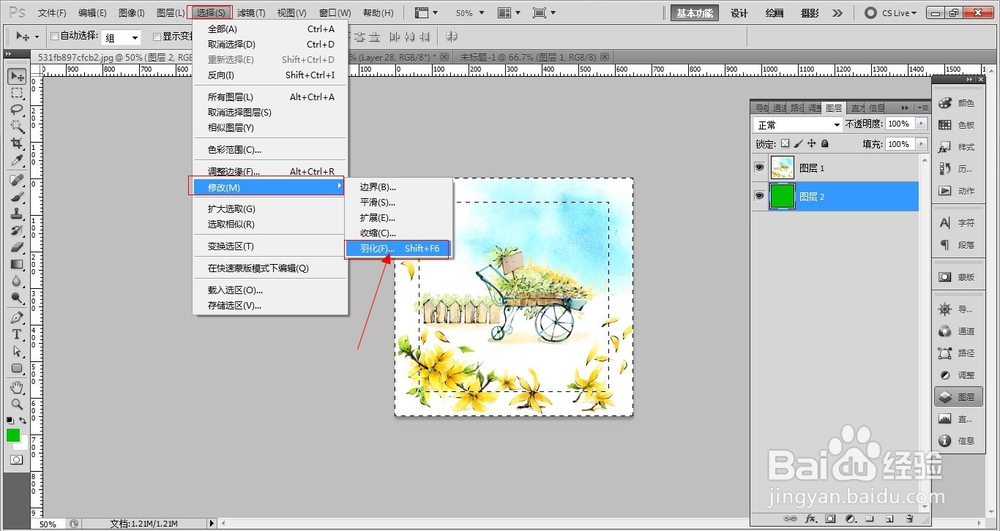Toggle lock image pixels brush icon
The height and width of the screenshot is (531, 1000).
click(798, 144)
